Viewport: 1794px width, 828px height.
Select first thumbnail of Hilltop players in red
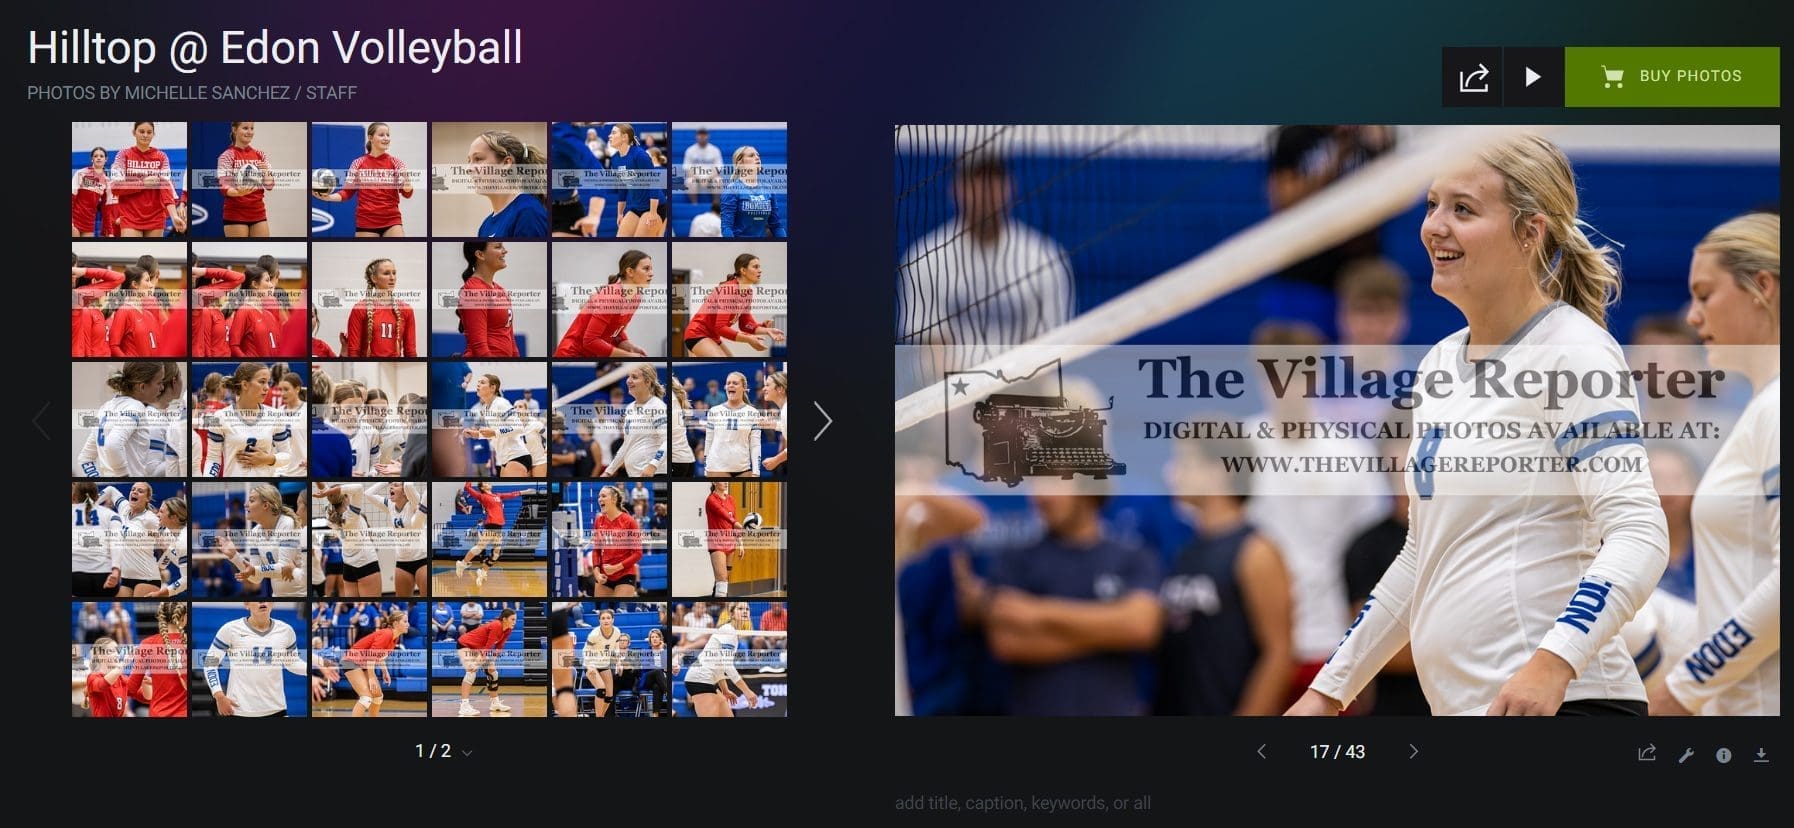(129, 180)
